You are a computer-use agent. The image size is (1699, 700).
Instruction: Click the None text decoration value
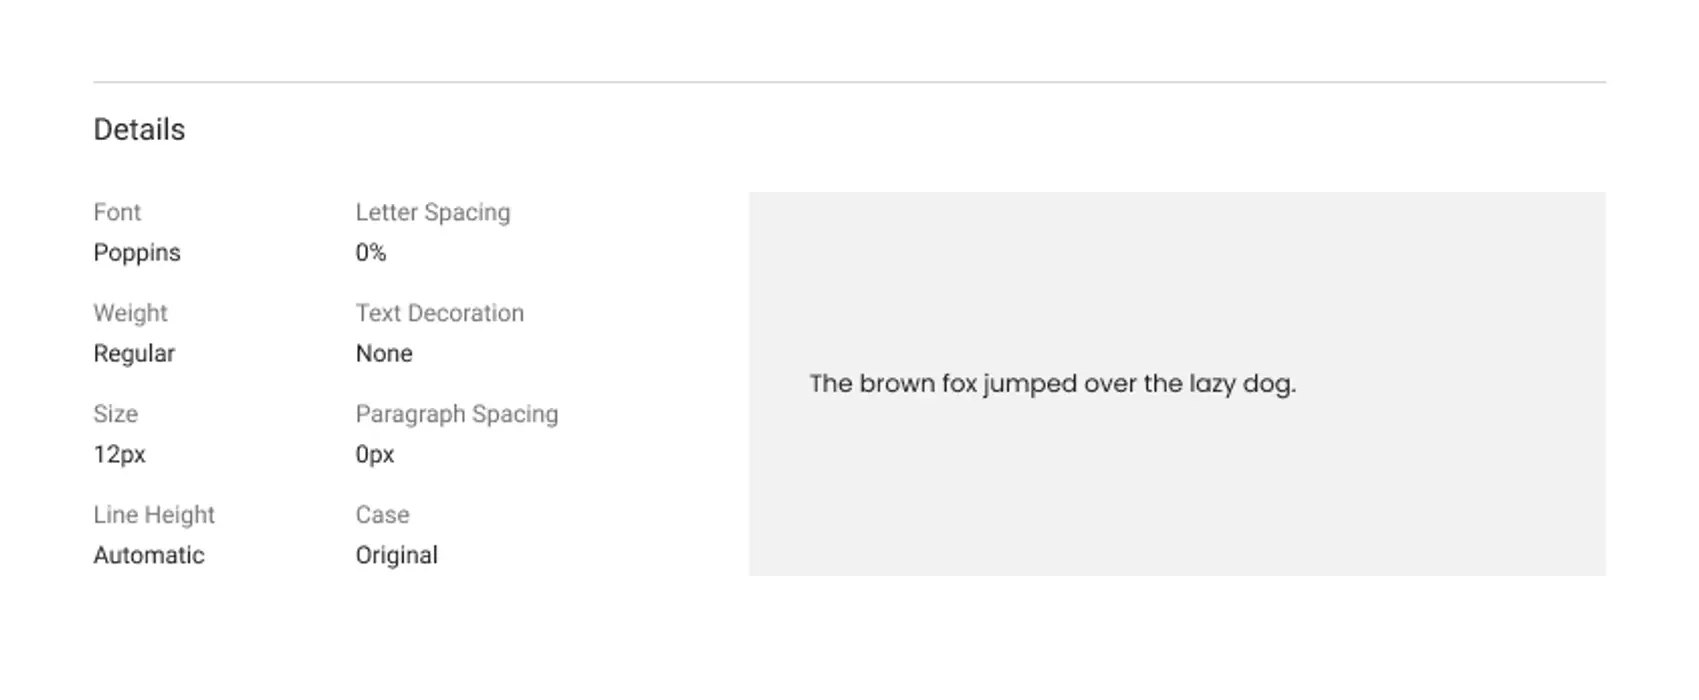[384, 354]
